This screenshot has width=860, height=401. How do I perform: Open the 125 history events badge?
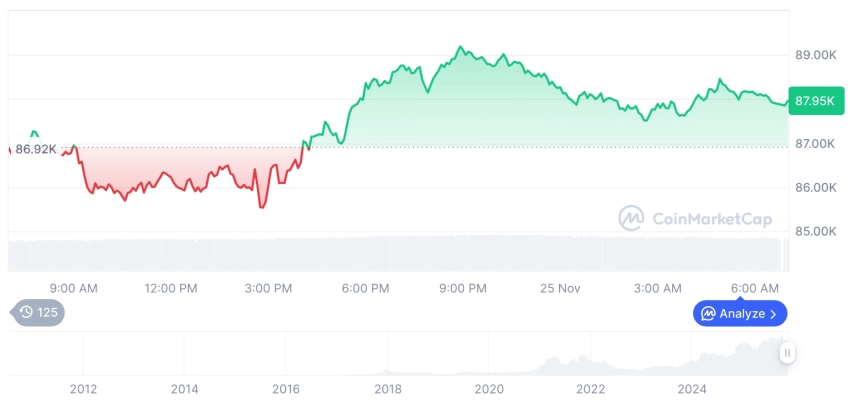tap(38, 313)
